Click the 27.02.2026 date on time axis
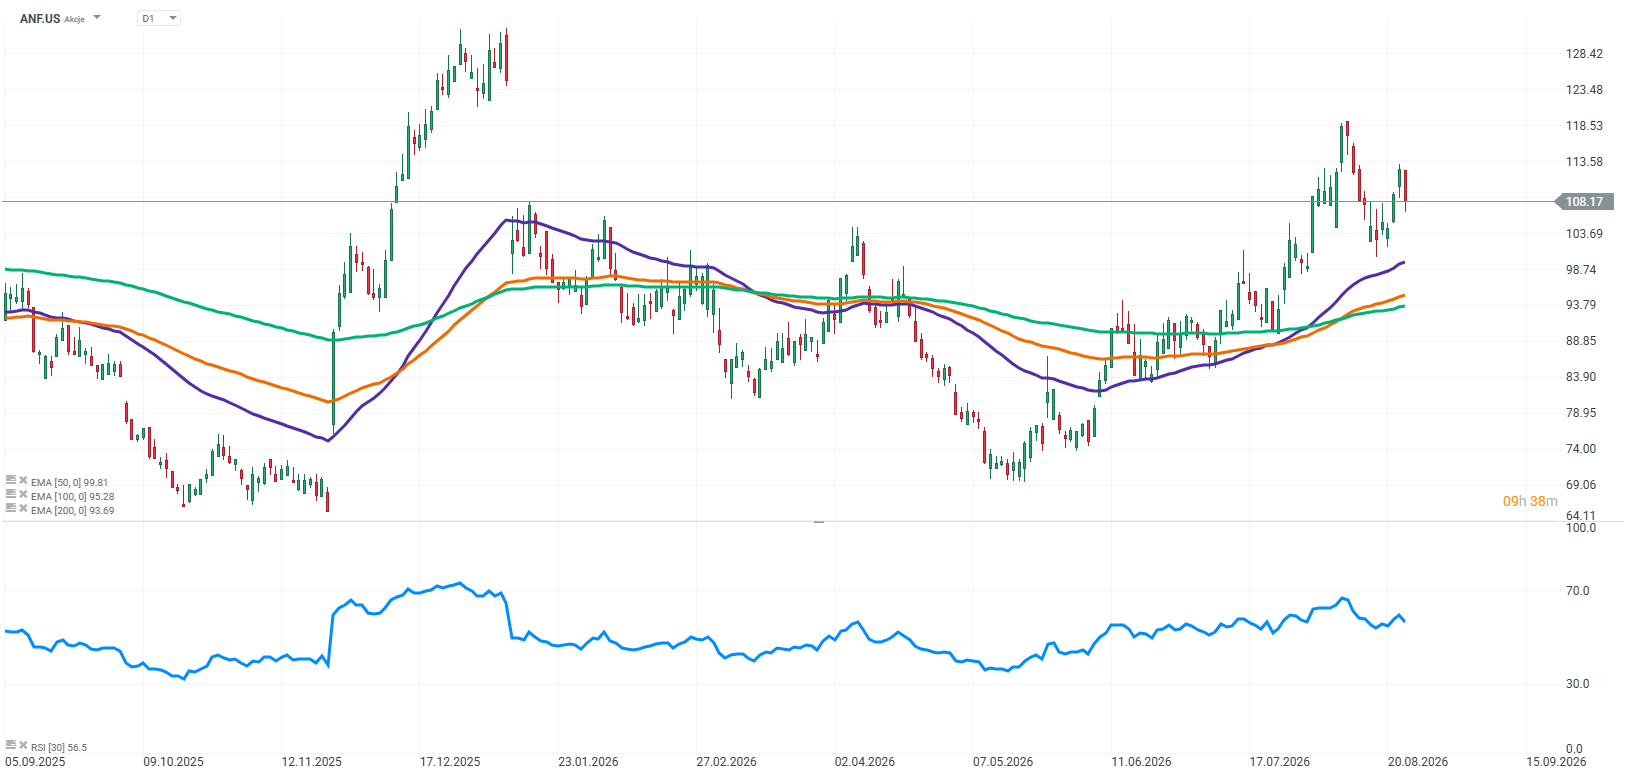The height and width of the screenshot is (779, 1626). pyautogui.click(x=727, y=762)
